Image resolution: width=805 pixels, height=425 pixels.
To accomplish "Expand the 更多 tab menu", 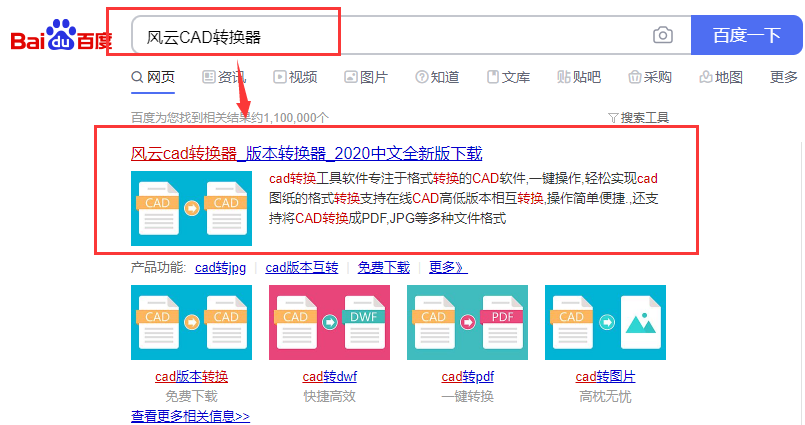I will tap(783, 78).
